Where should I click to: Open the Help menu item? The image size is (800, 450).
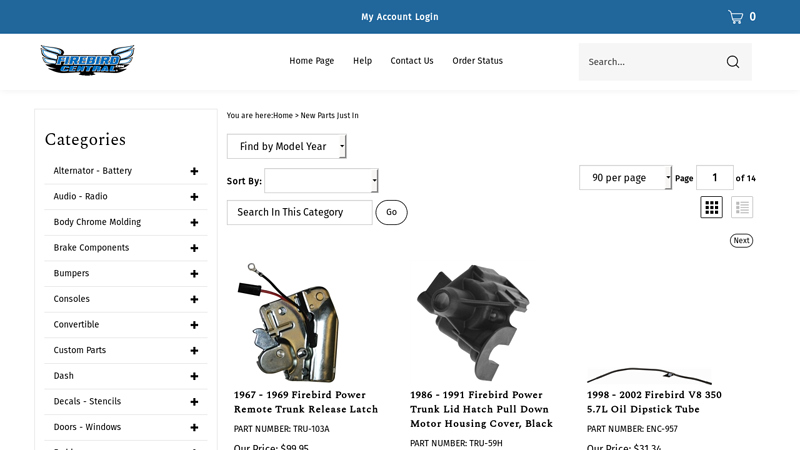pos(362,61)
